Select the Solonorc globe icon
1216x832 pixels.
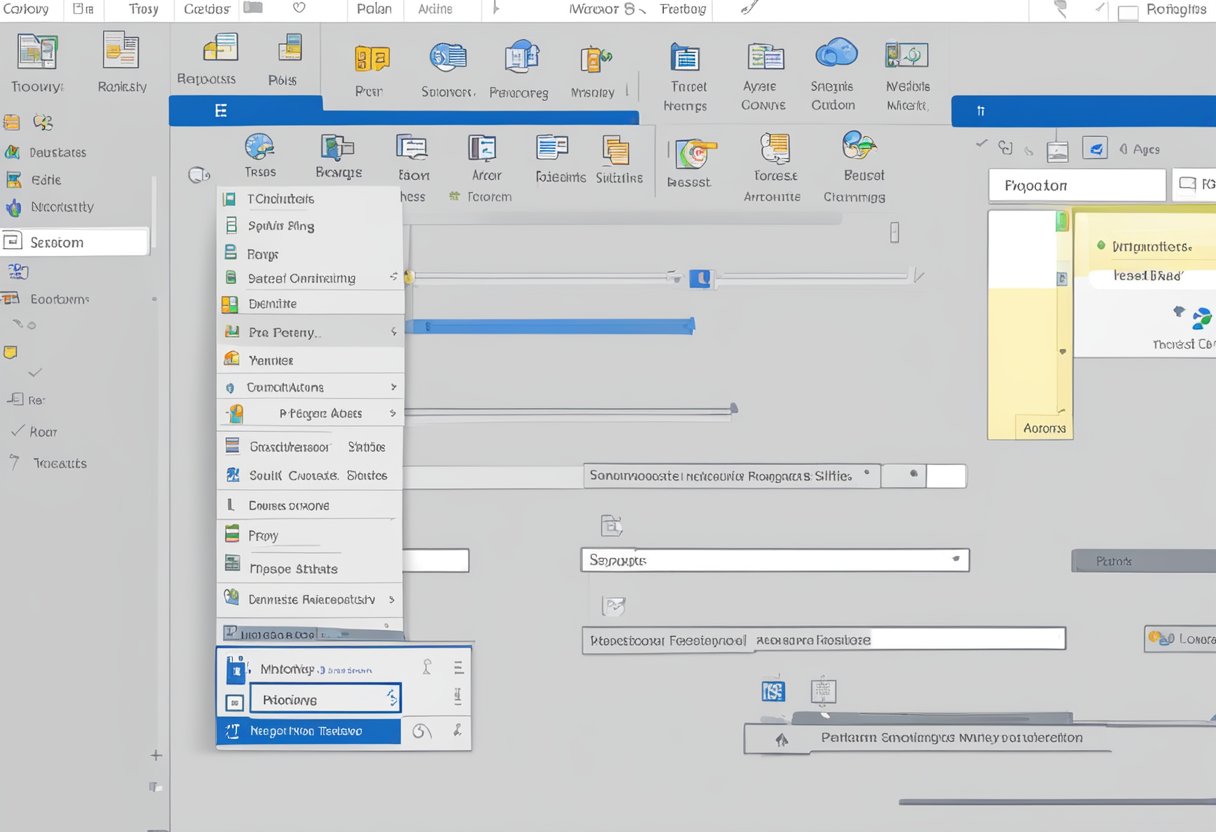pos(447,56)
